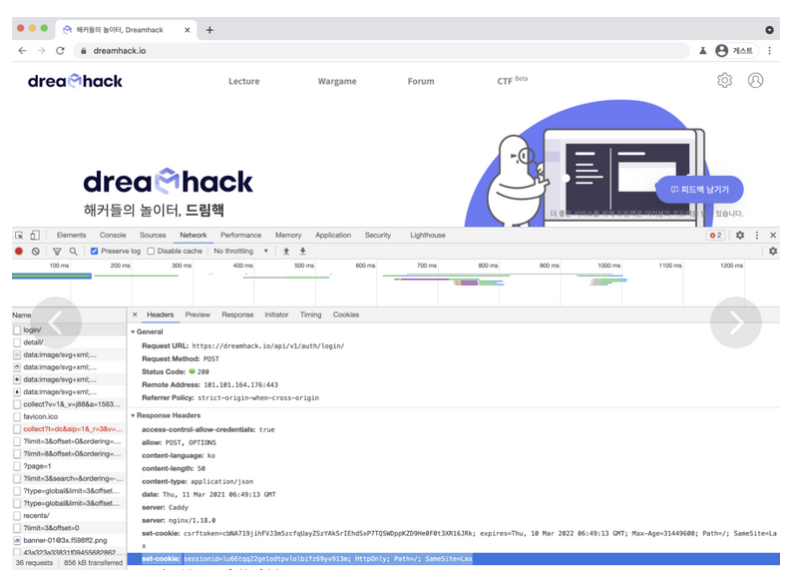This screenshot has width=792, height=582.
Task: Open the Response tab of request
Action: click(237, 315)
